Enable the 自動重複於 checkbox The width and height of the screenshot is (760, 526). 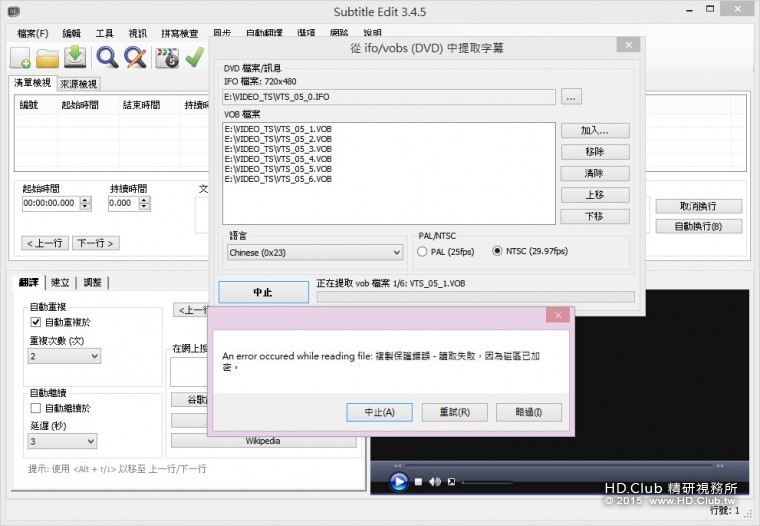[35, 322]
